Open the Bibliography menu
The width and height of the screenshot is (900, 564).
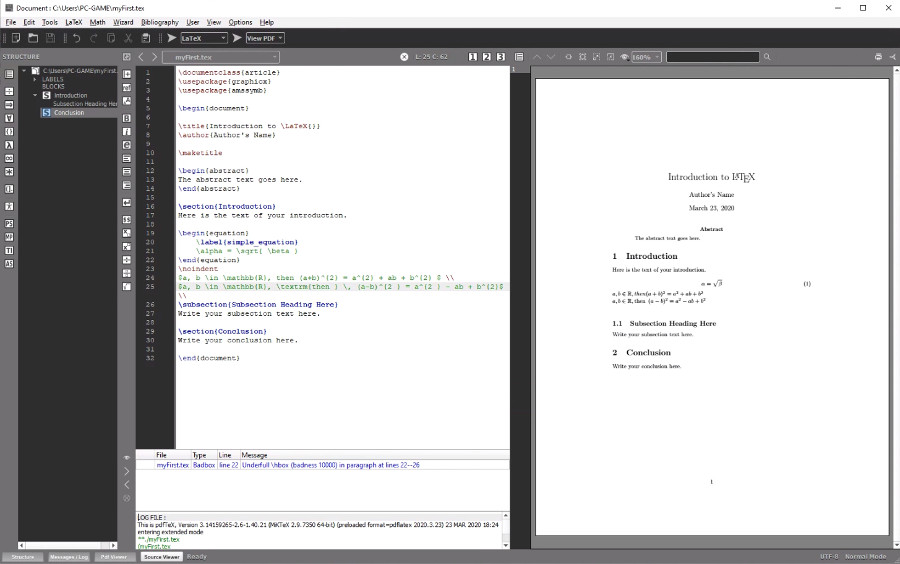point(159,22)
